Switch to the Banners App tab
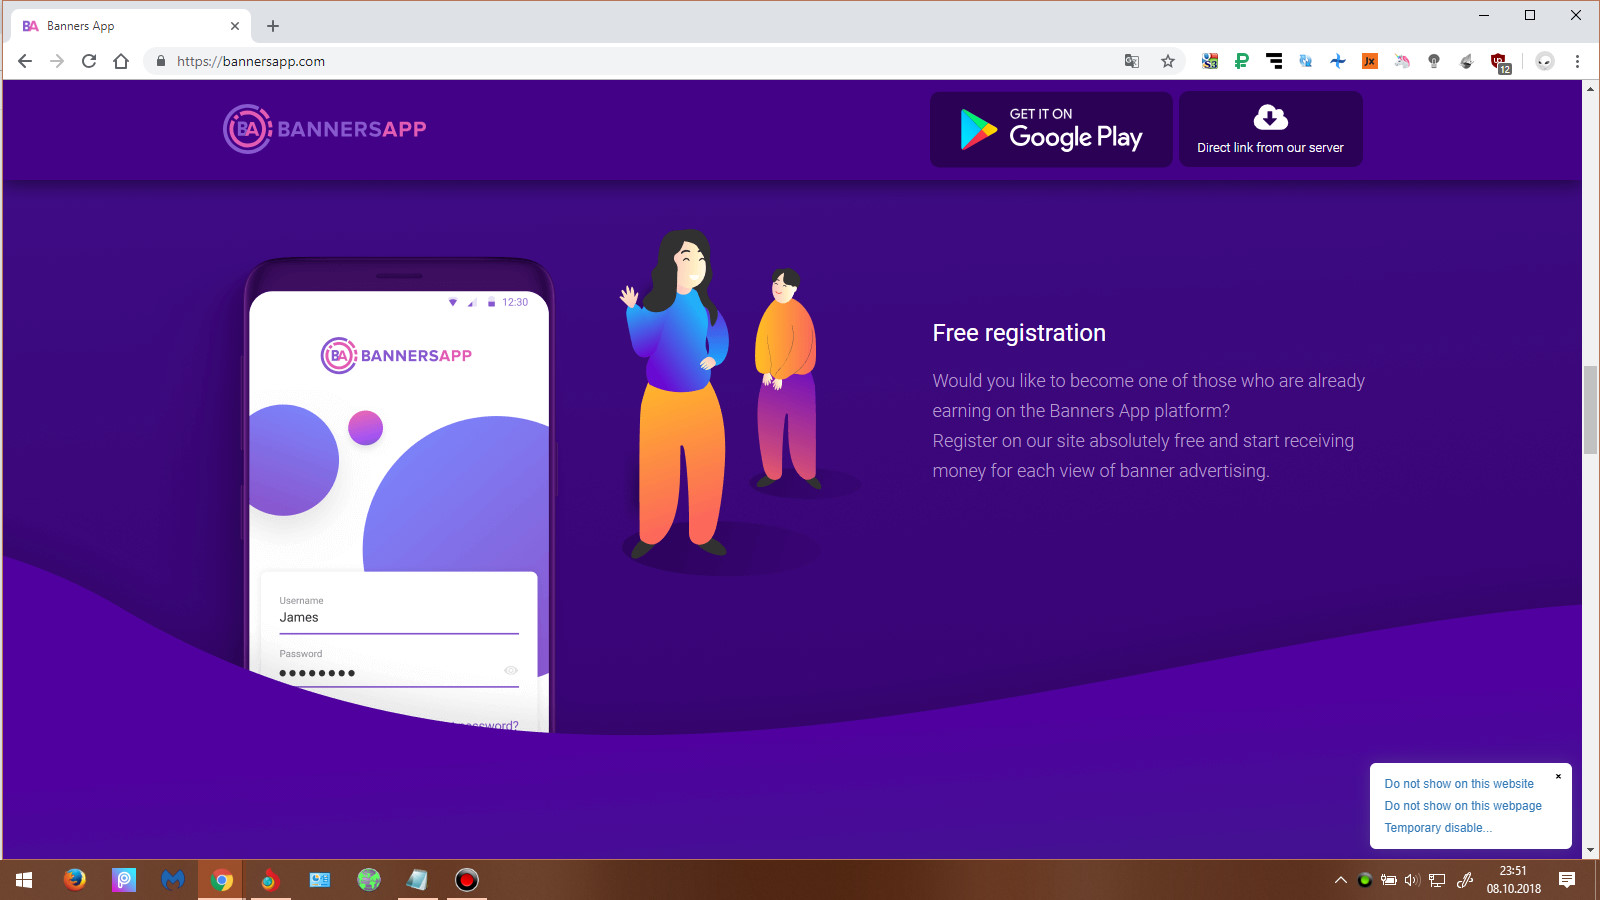Screen dimensions: 1600x900 (x=131, y=26)
